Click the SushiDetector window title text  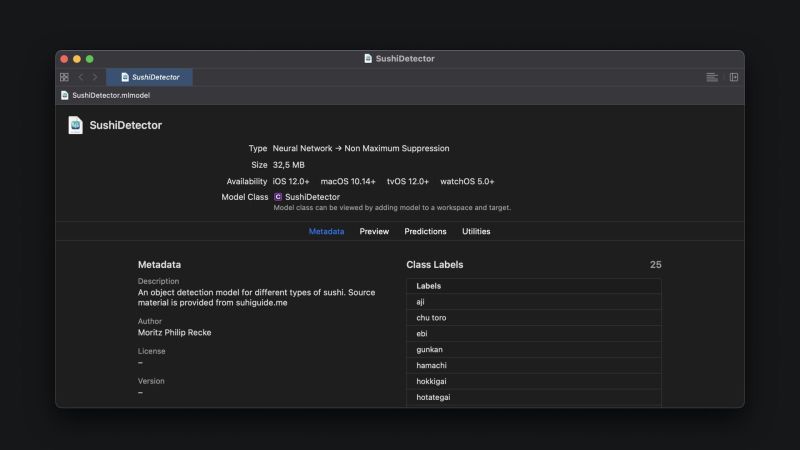point(405,59)
